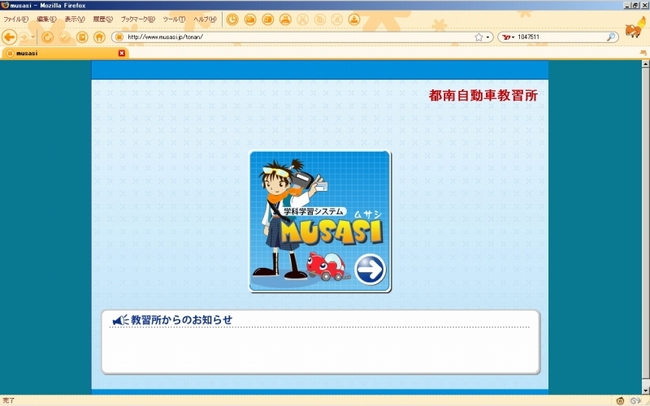This screenshot has height=406, width=650.
Task: Open the ブックマーク menu
Action: 138,19
